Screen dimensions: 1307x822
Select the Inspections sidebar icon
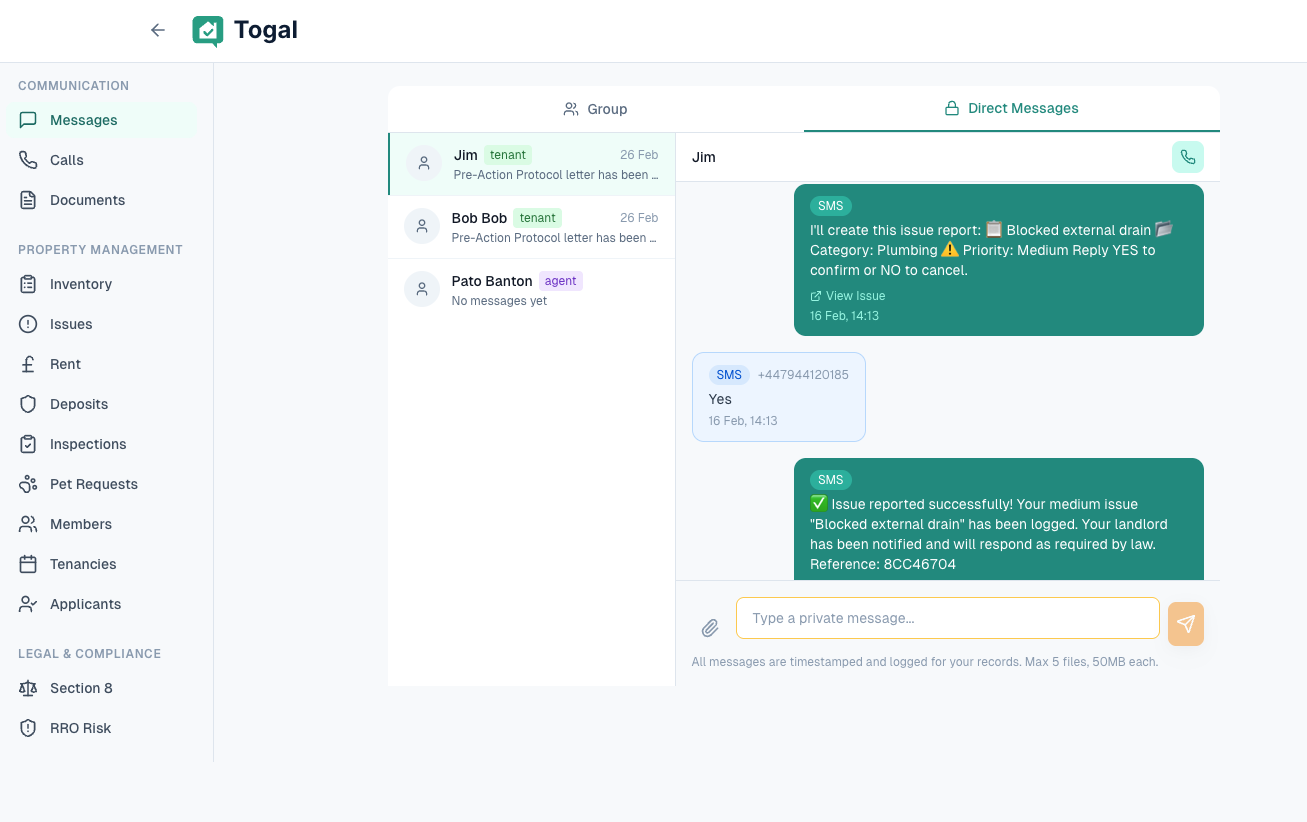[x=29, y=444]
